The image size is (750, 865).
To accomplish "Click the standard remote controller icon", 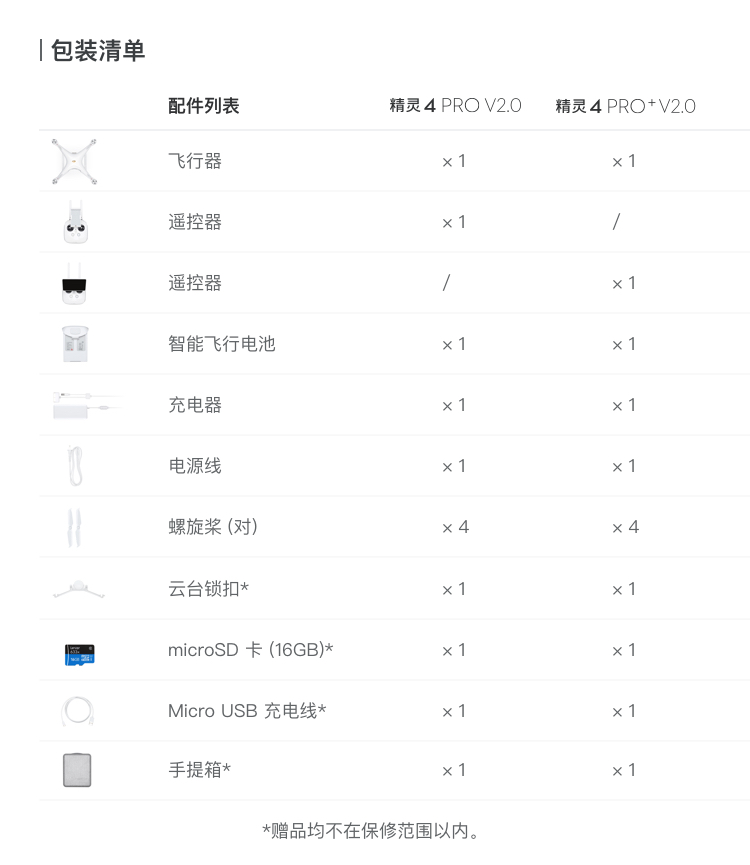I will (76, 222).
